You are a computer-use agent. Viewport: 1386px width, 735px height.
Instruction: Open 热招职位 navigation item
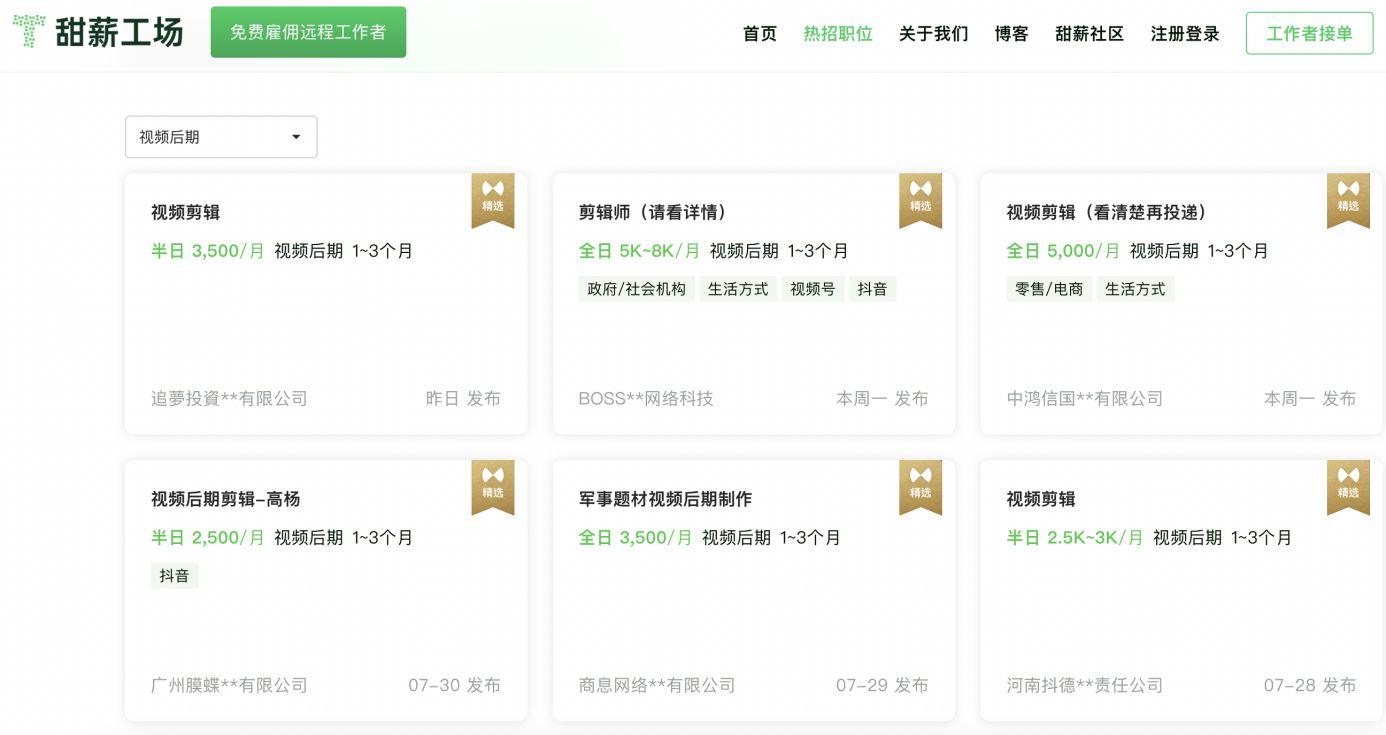(838, 33)
